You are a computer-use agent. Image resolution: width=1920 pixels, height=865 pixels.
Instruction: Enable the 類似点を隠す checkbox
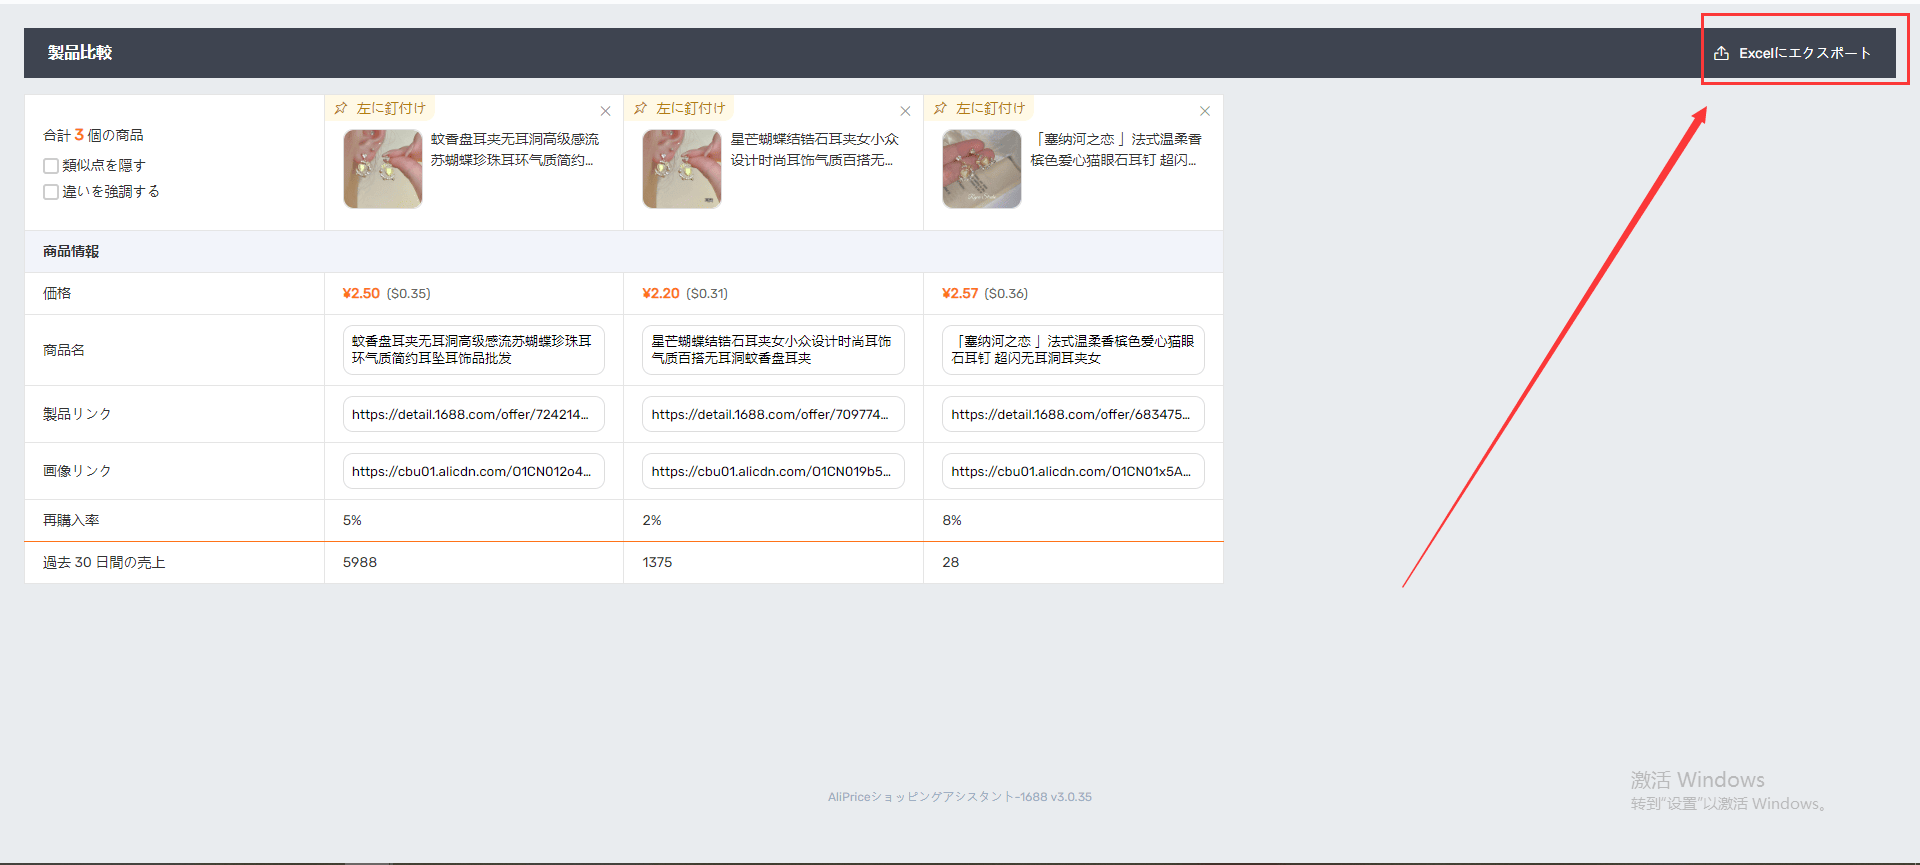(51, 166)
